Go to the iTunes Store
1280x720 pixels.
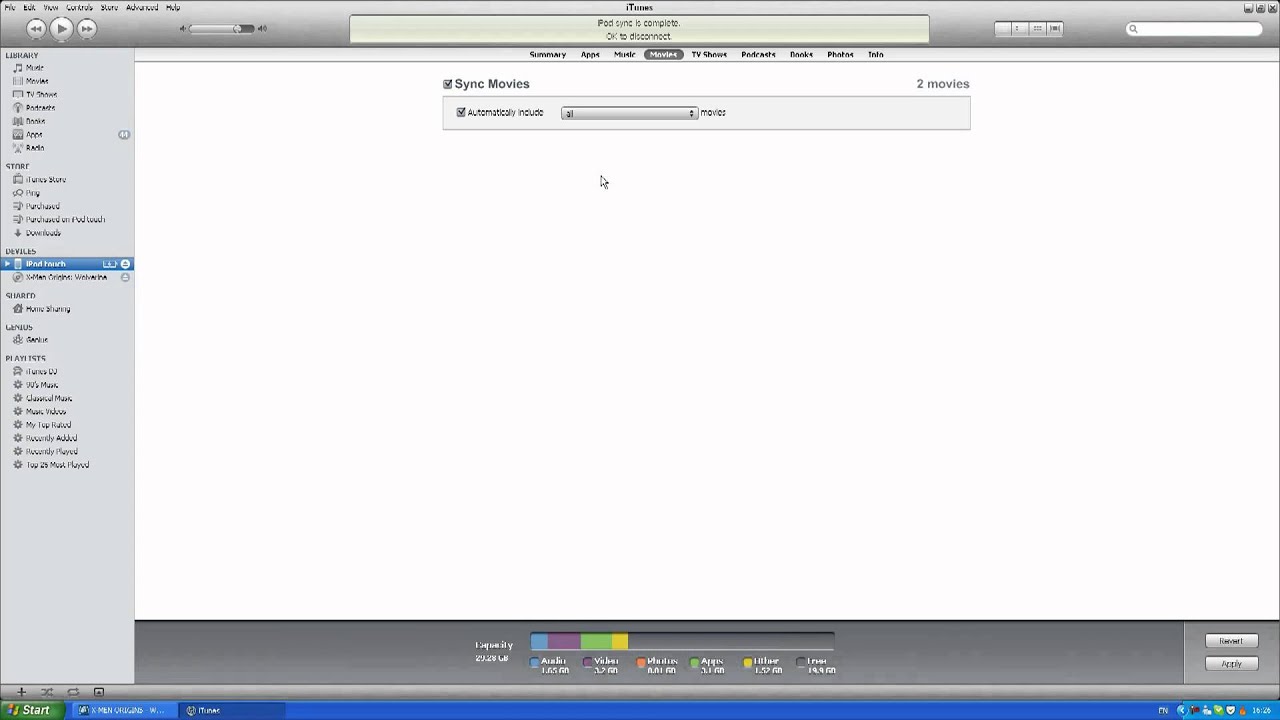pos(45,180)
